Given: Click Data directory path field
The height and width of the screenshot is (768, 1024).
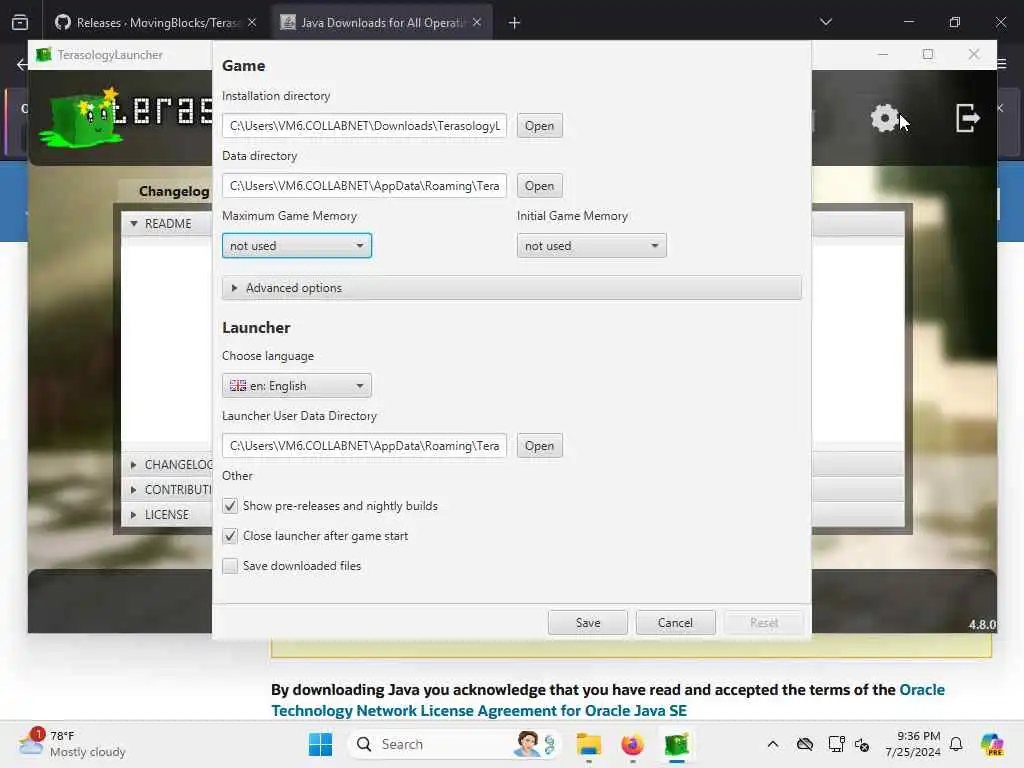Looking at the screenshot, I should (x=364, y=186).
